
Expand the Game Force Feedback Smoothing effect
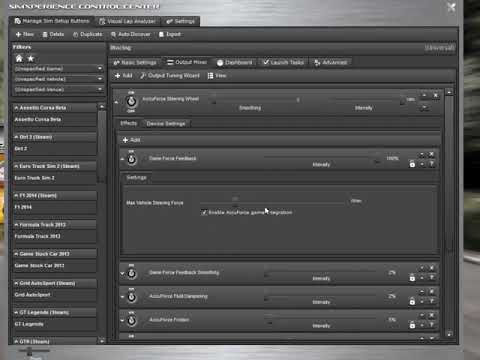pyautogui.click(x=122, y=273)
